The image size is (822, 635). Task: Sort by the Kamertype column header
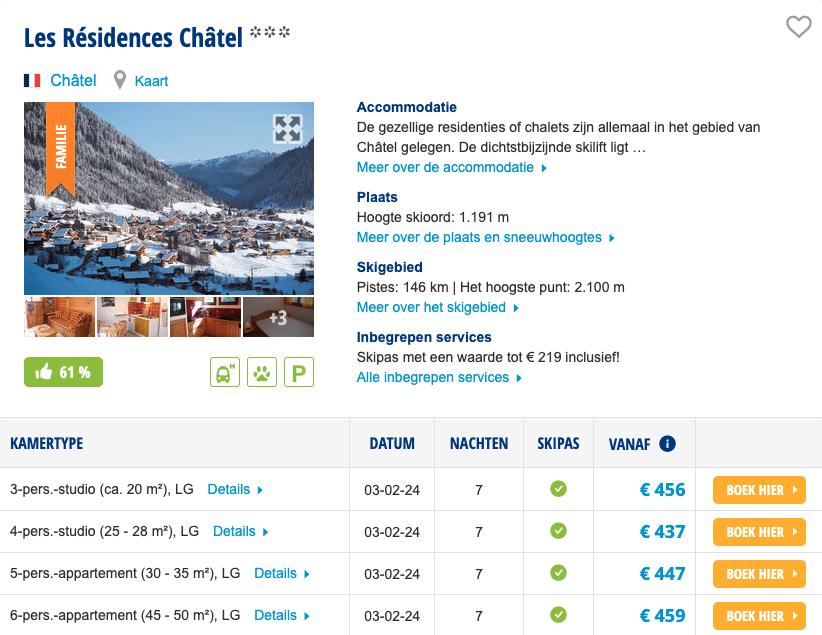click(47, 443)
